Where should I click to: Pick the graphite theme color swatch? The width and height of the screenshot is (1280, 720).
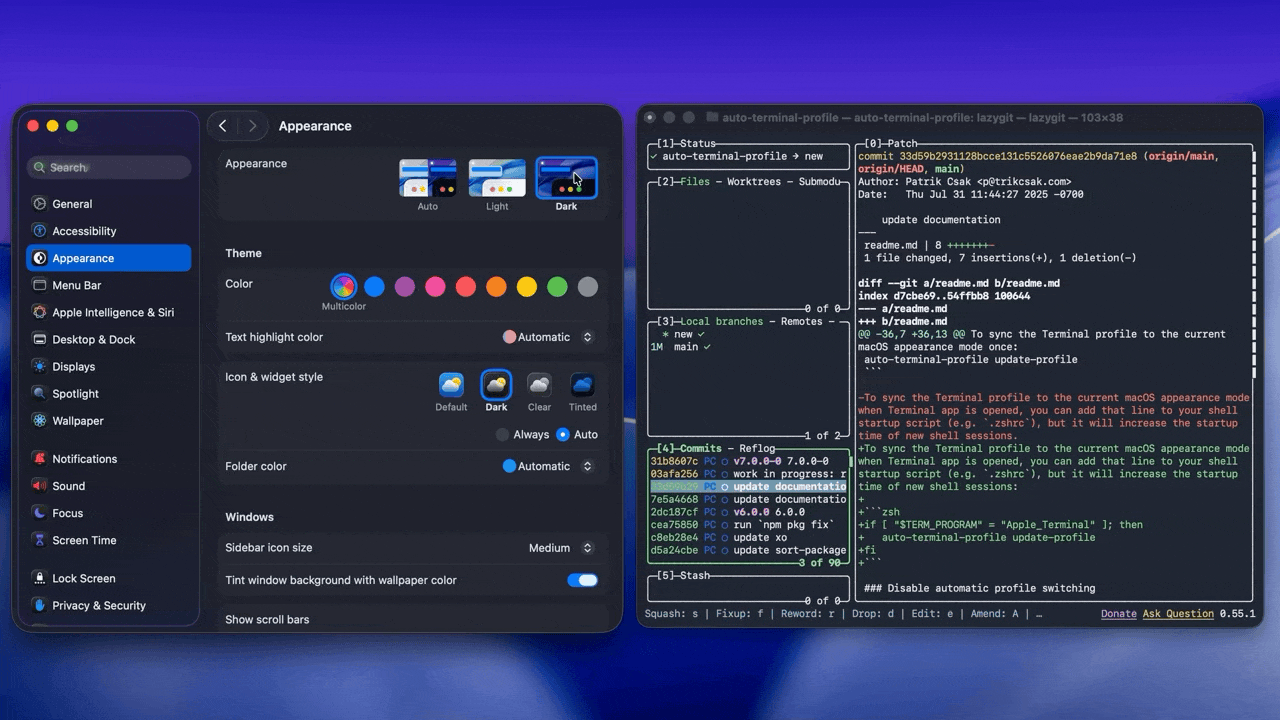(588, 287)
